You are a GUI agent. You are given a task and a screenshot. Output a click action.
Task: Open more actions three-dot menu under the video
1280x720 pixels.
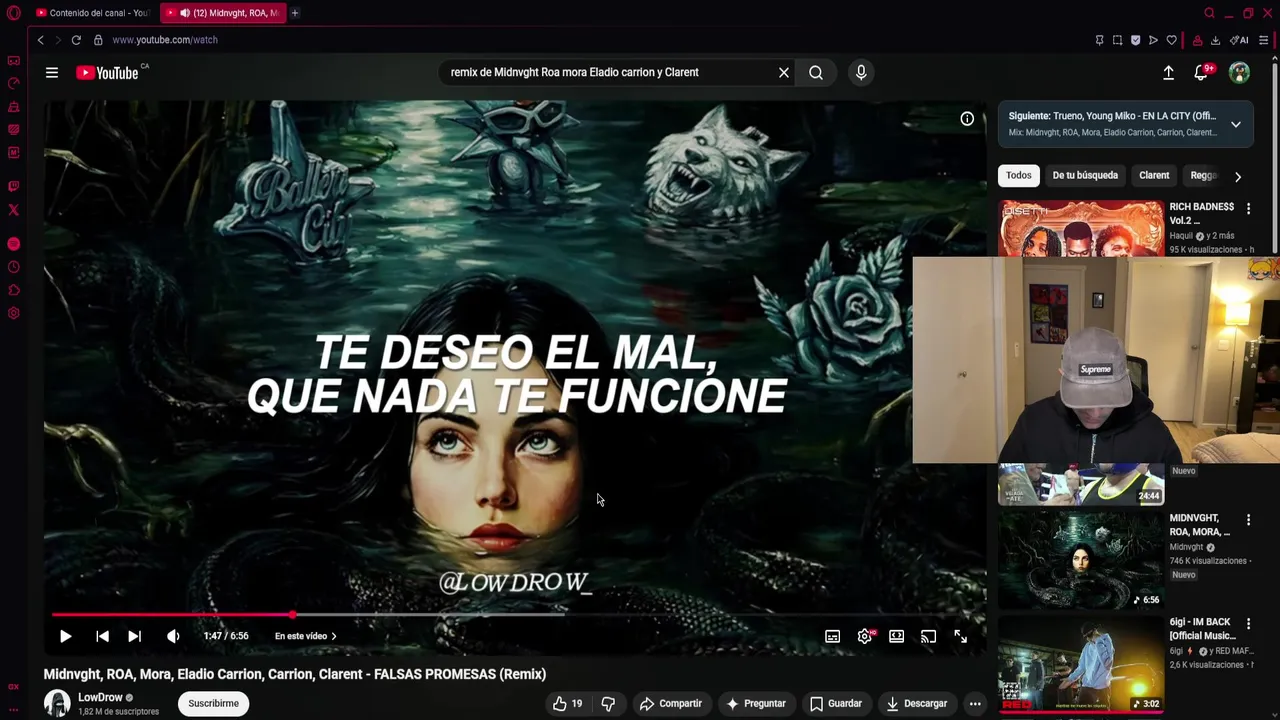[975, 704]
